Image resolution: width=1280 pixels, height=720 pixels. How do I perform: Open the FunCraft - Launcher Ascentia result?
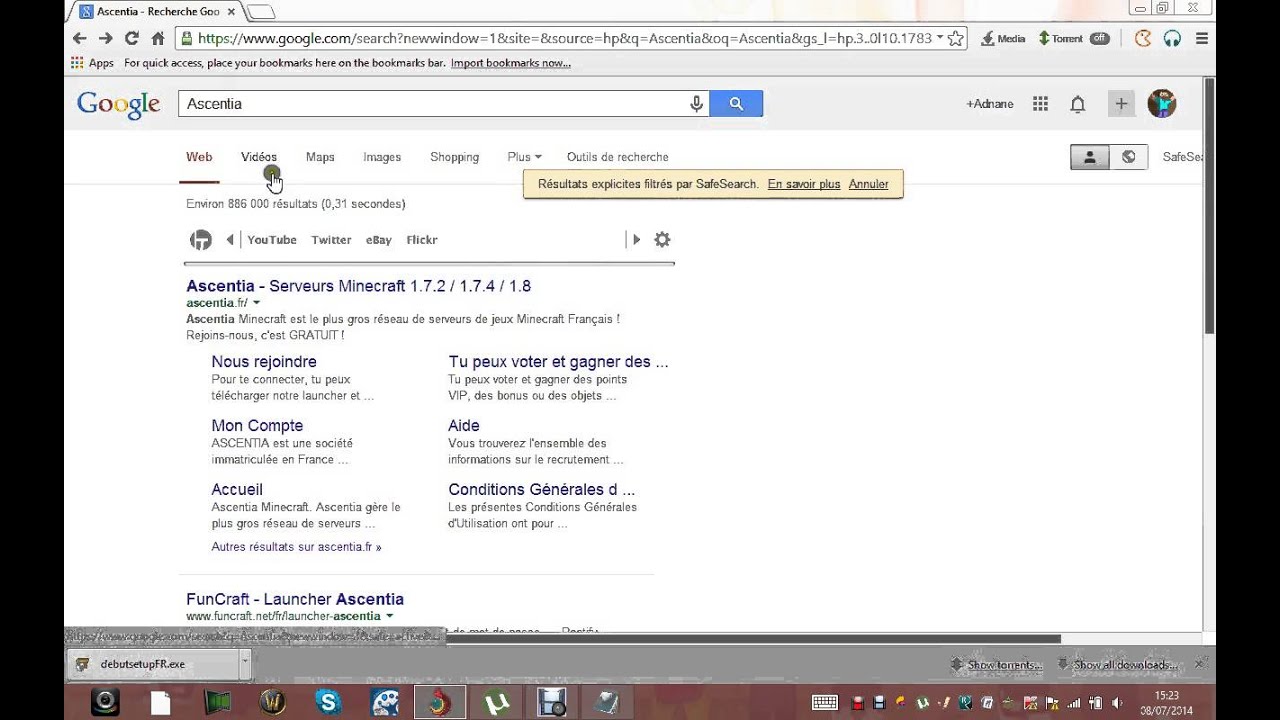click(x=295, y=599)
